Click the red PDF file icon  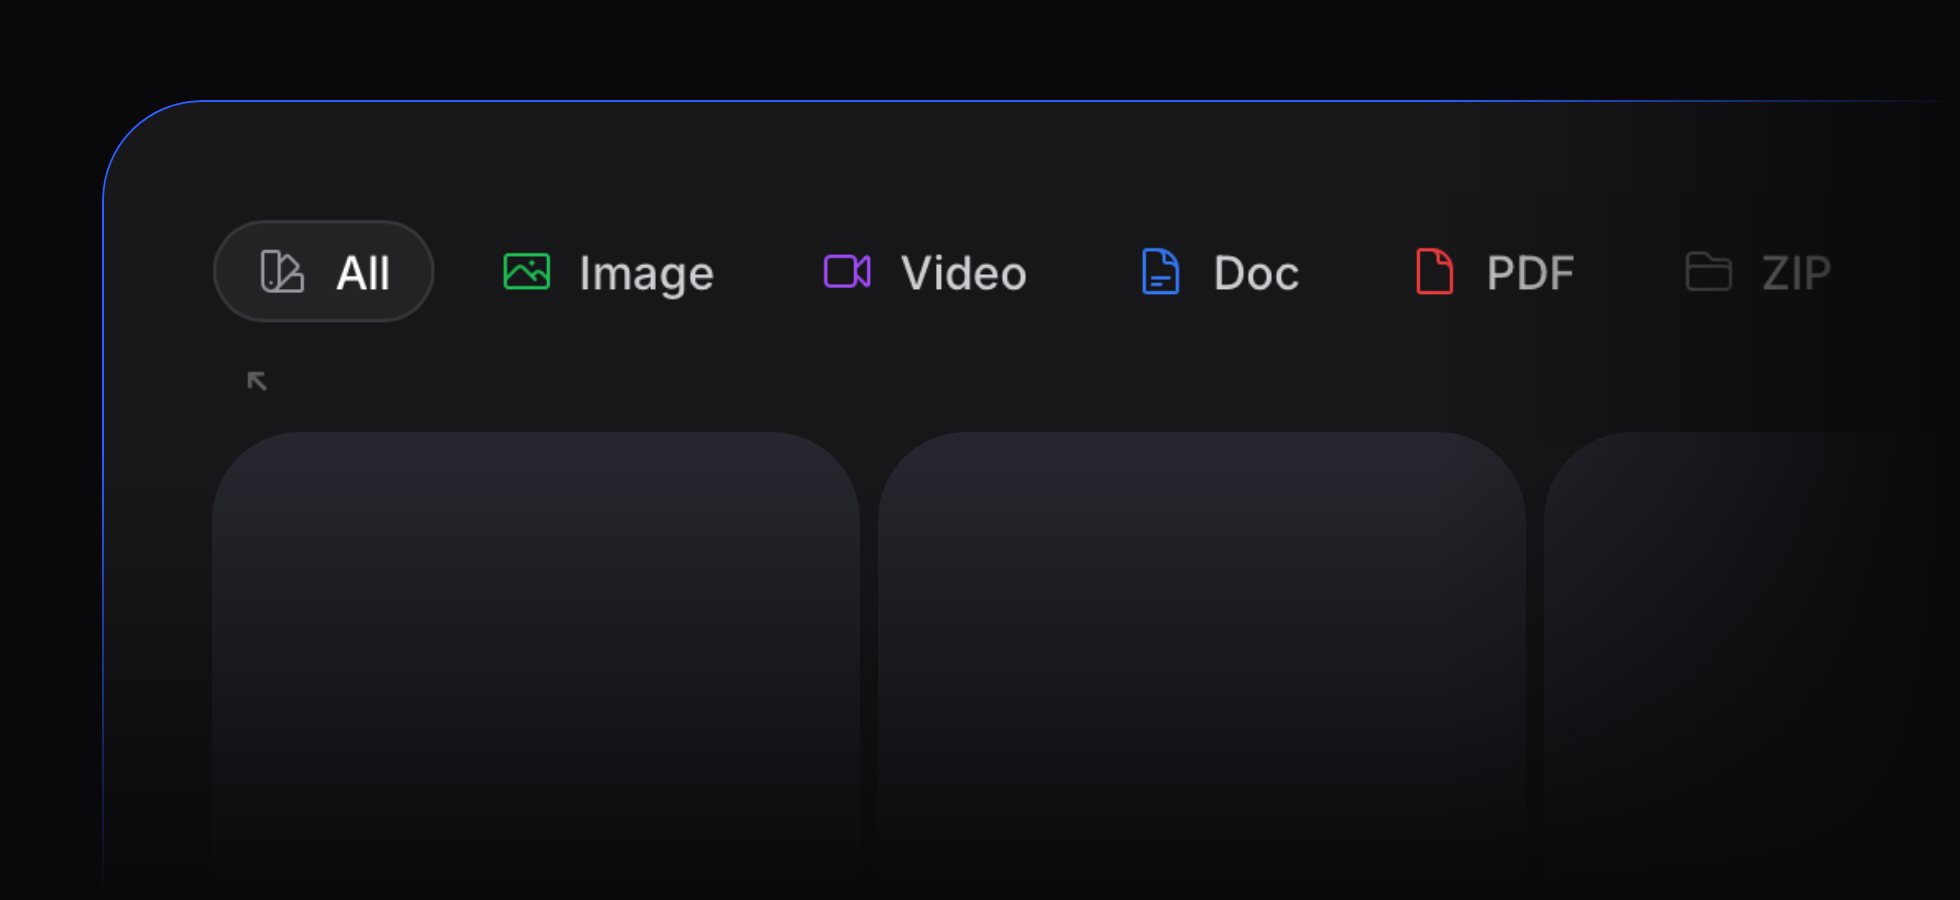(x=1434, y=271)
